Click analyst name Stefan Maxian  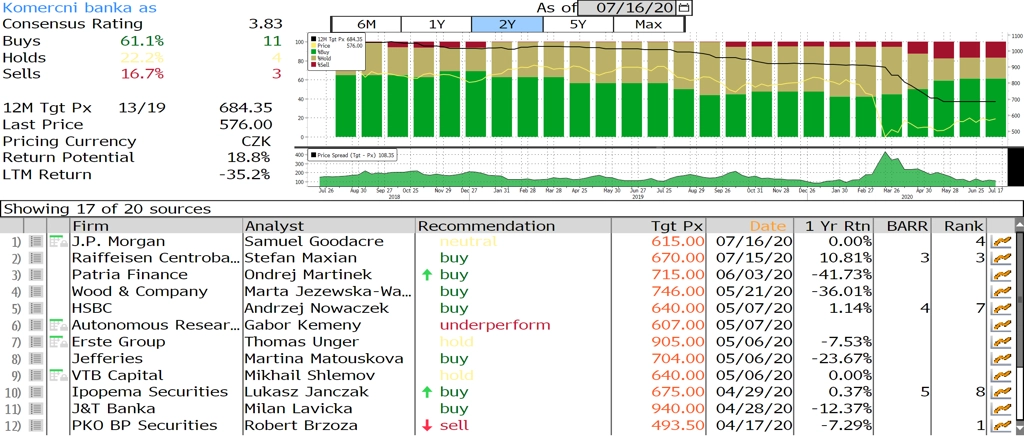tap(300, 259)
